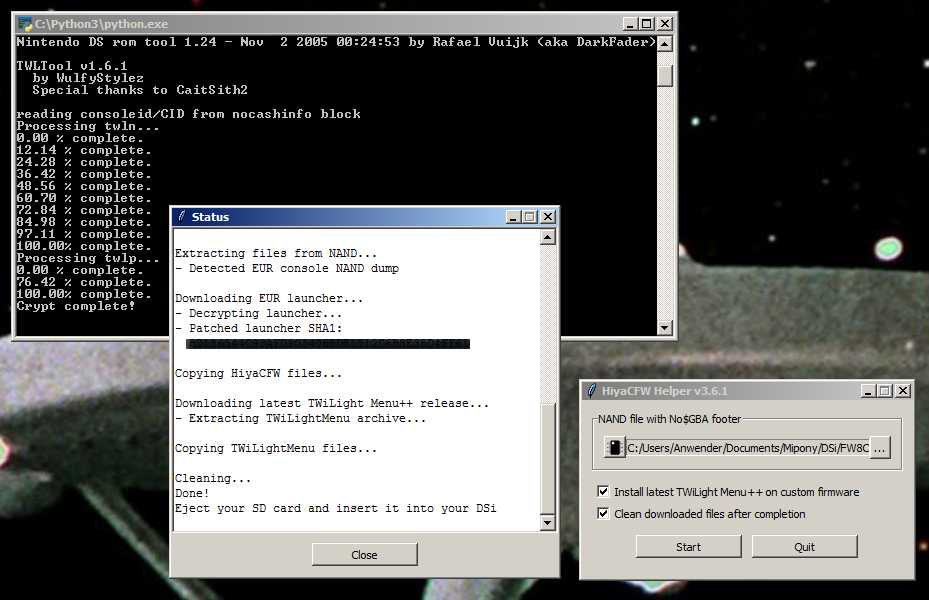Click 'Processing twln...' console line
Image resolution: width=929 pixels, height=600 pixels.
(x=88, y=126)
